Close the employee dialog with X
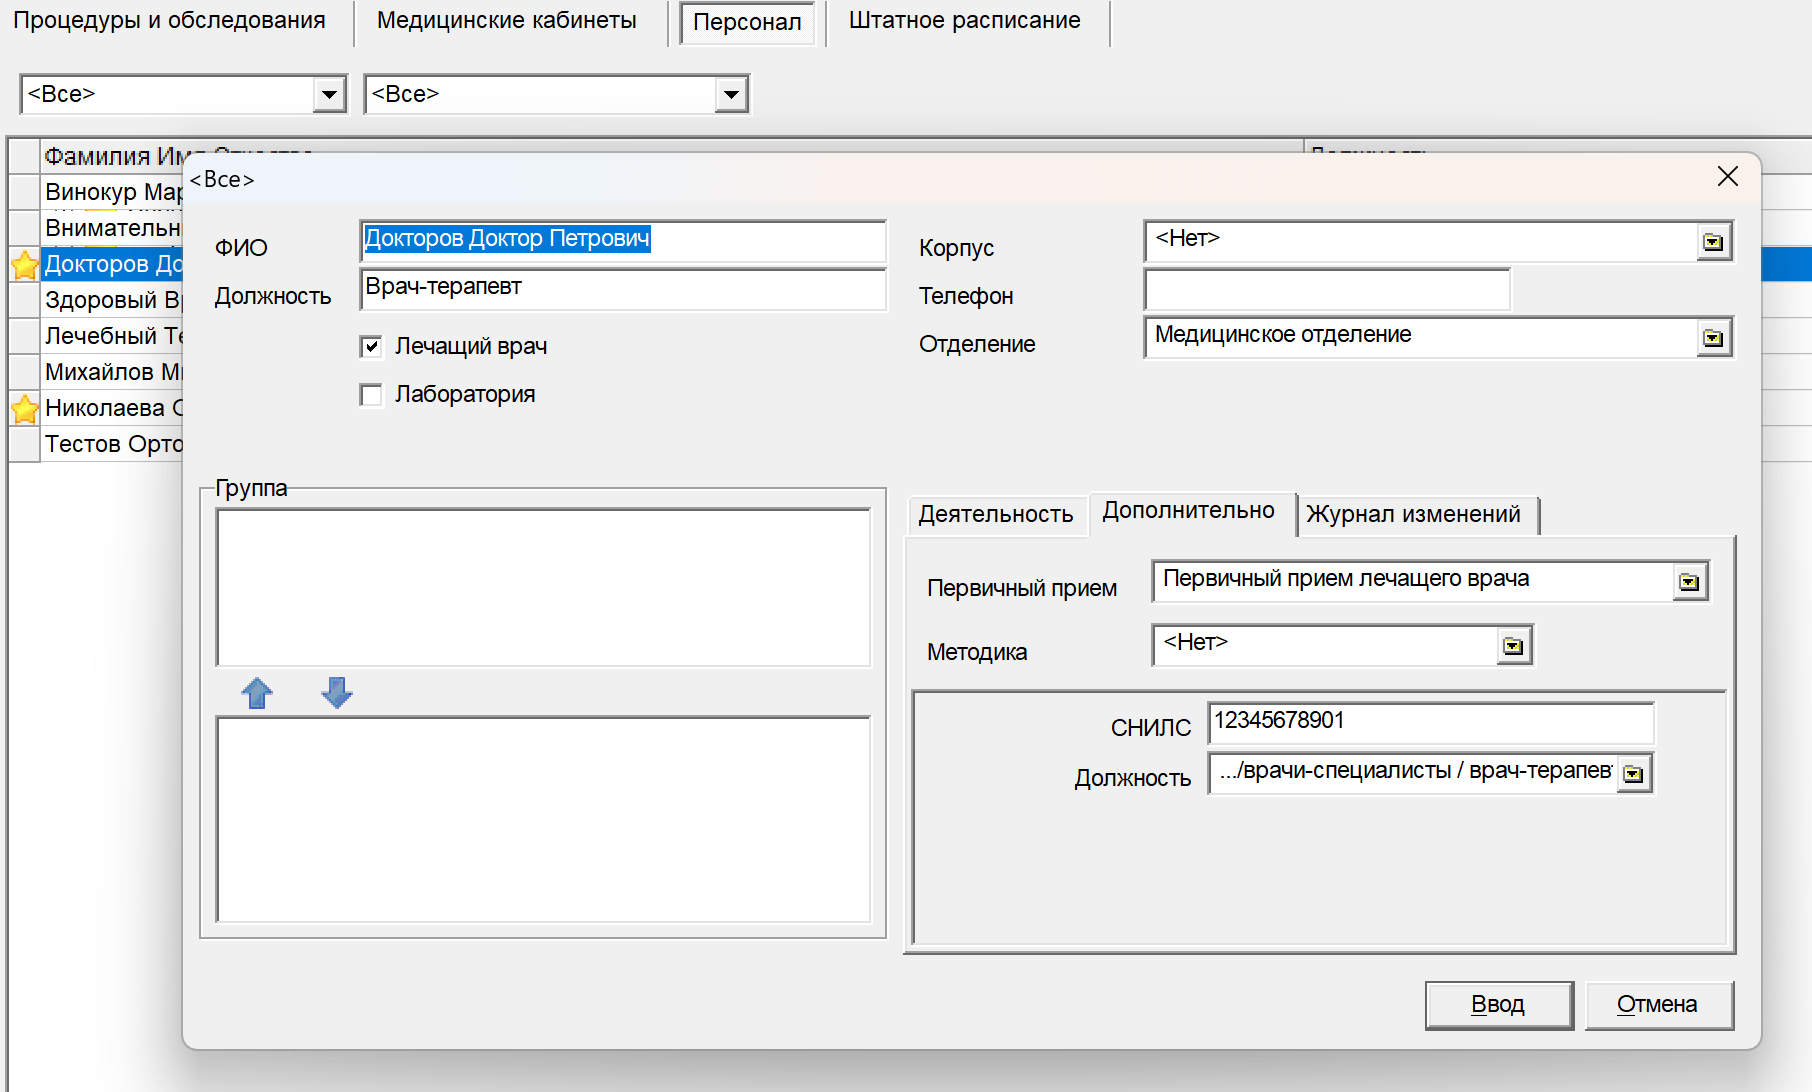This screenshot has width=1812, height=1092. click(x=1727, y=177)
